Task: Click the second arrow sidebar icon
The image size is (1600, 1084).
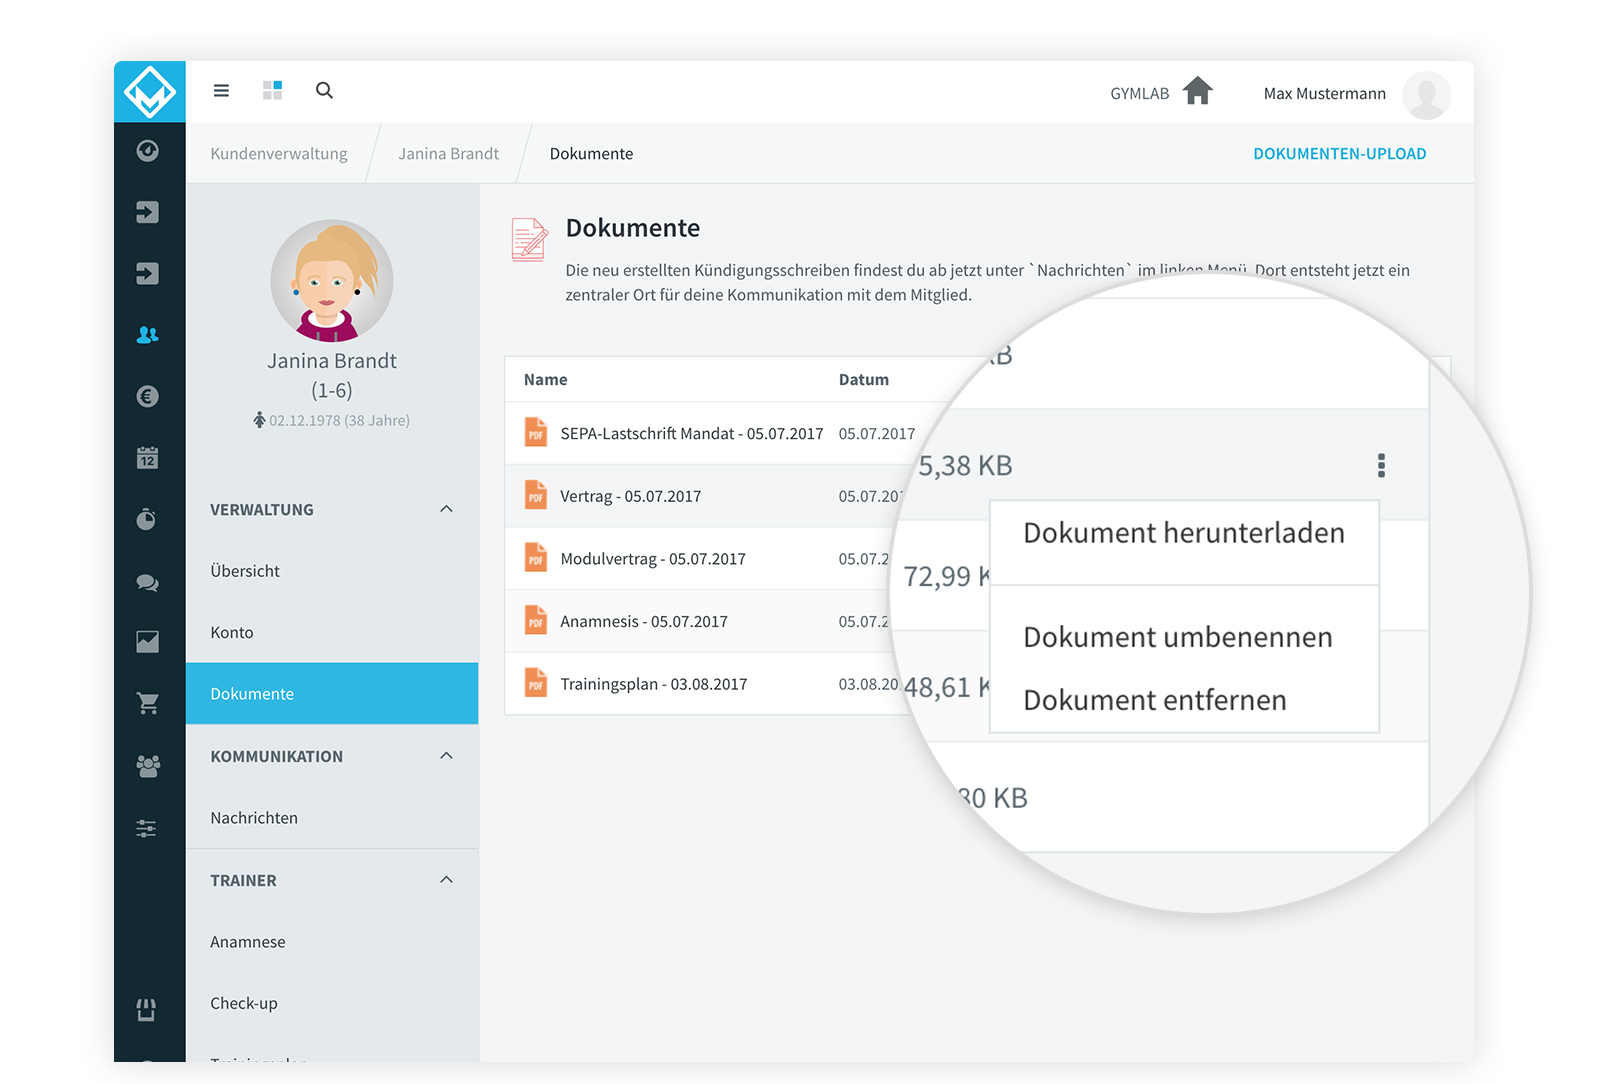Action: coord(148,274)
